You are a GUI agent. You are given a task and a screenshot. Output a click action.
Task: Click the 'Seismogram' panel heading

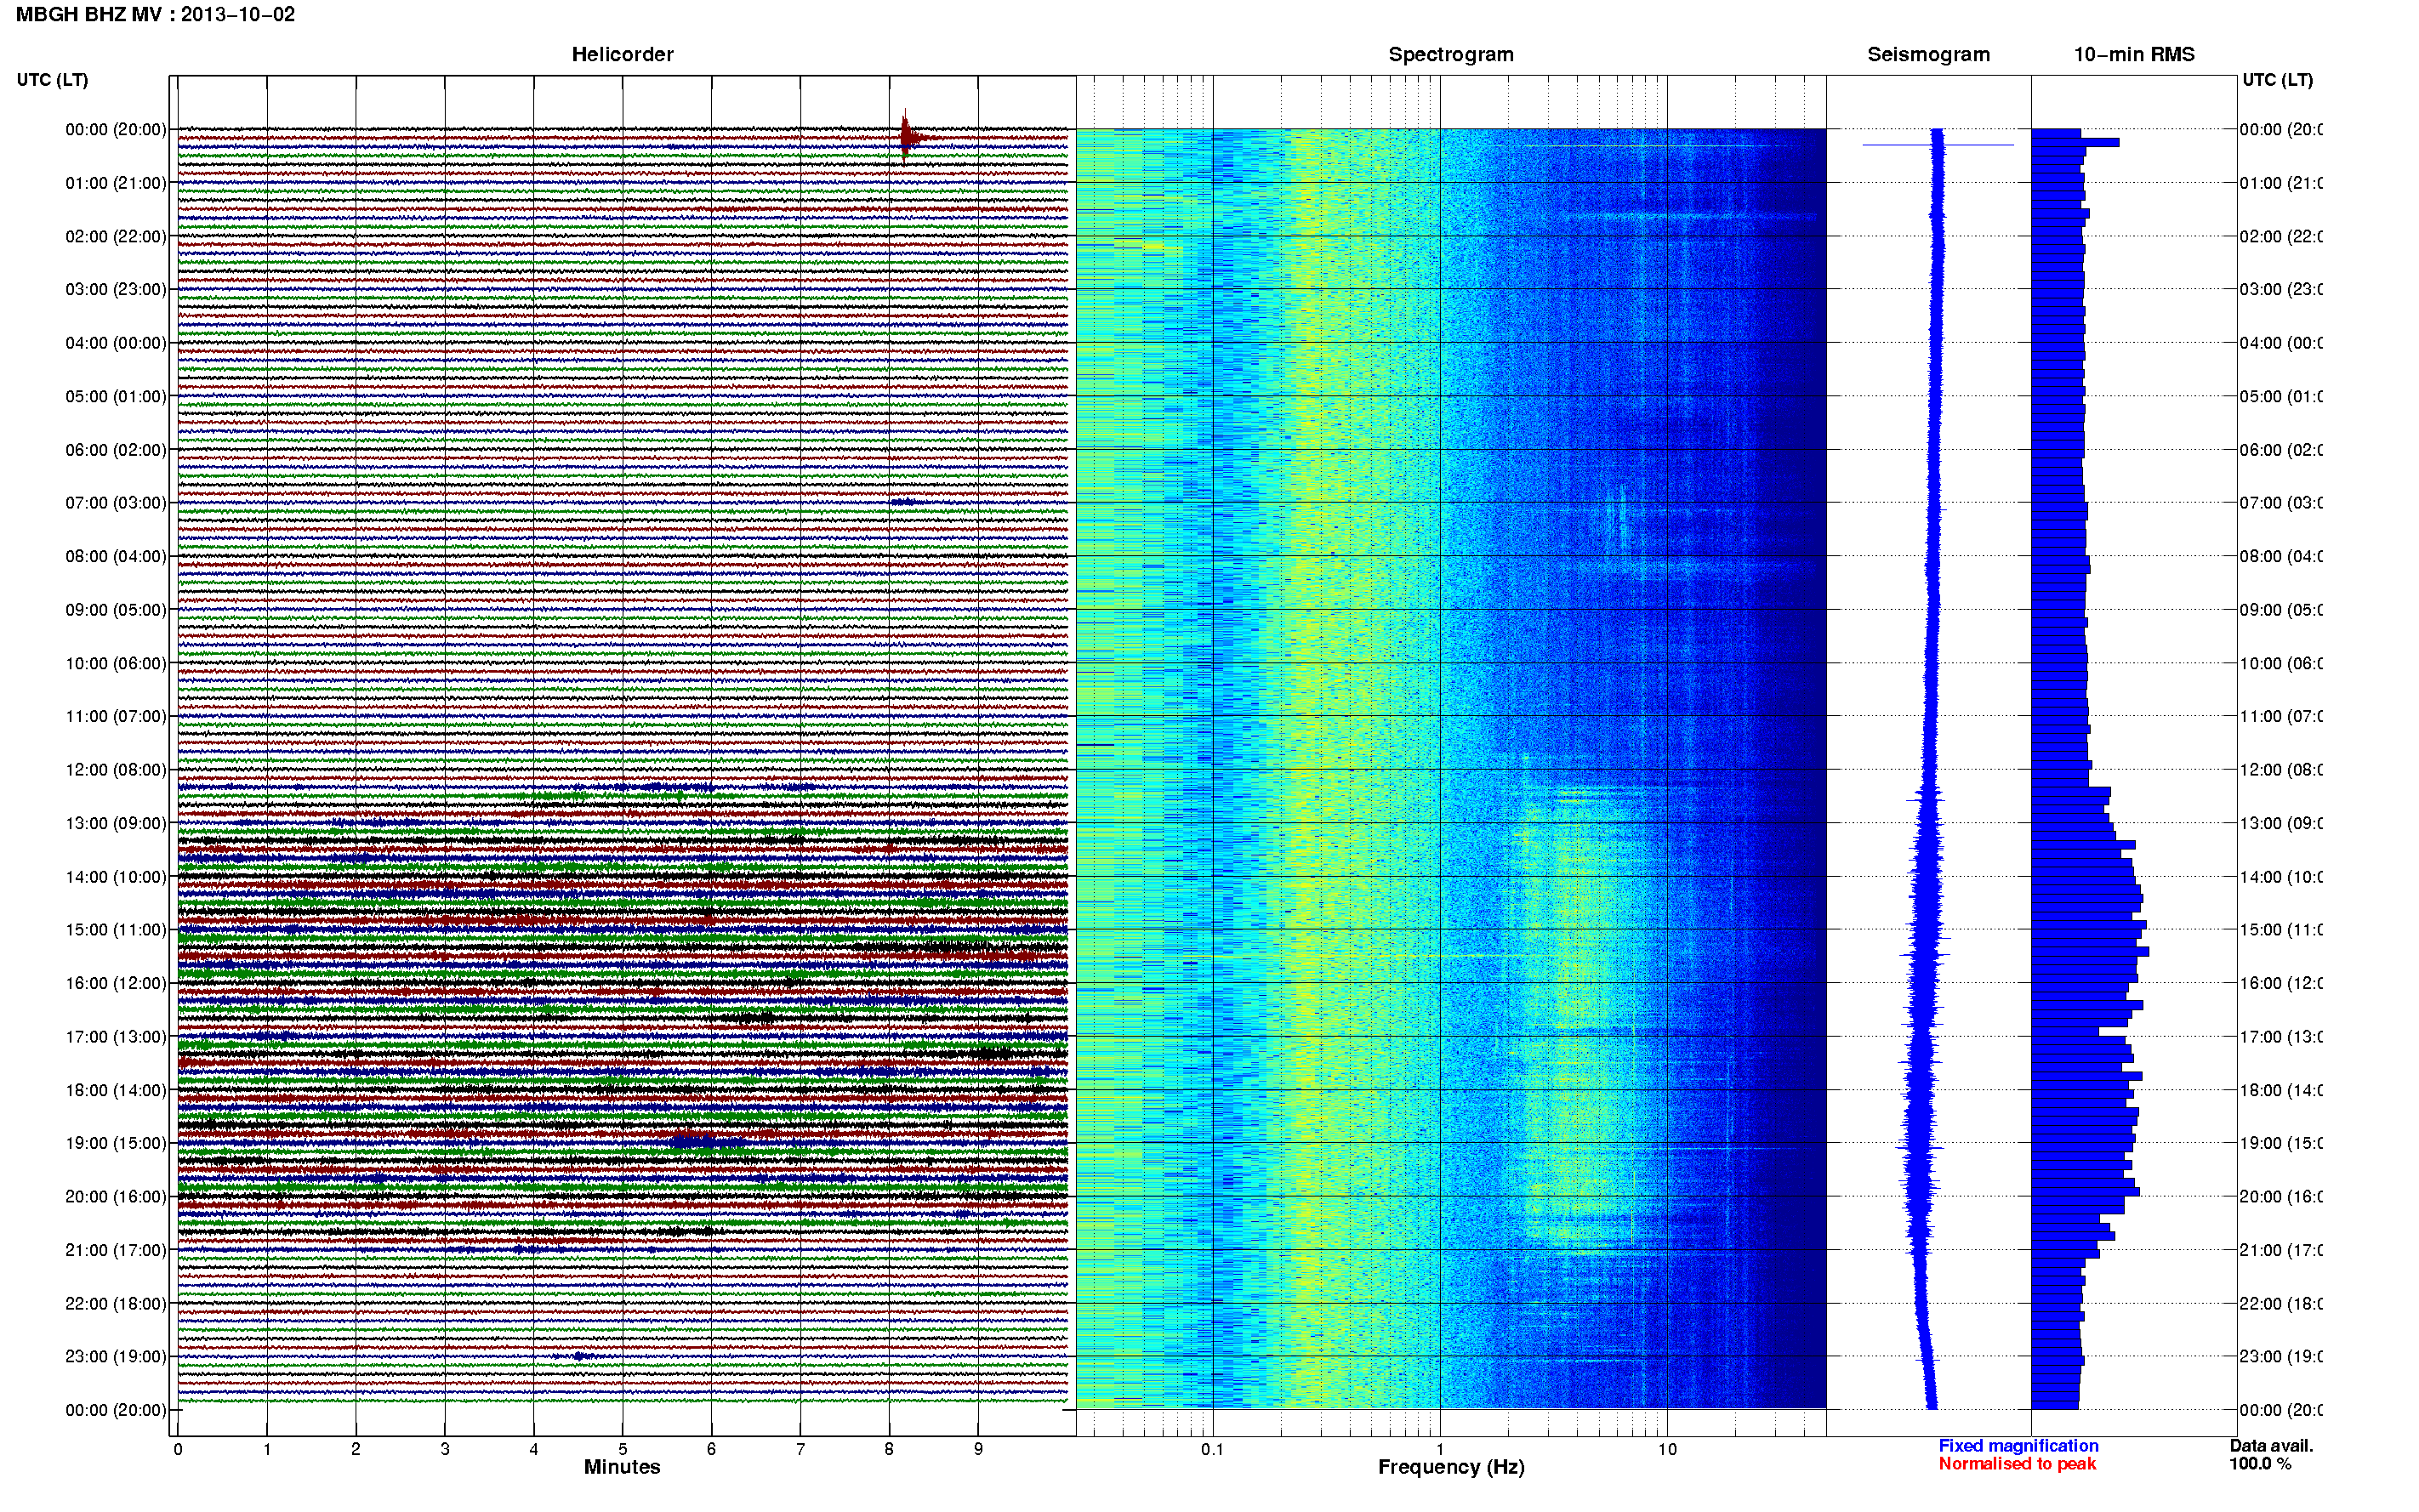(1928, 55)
